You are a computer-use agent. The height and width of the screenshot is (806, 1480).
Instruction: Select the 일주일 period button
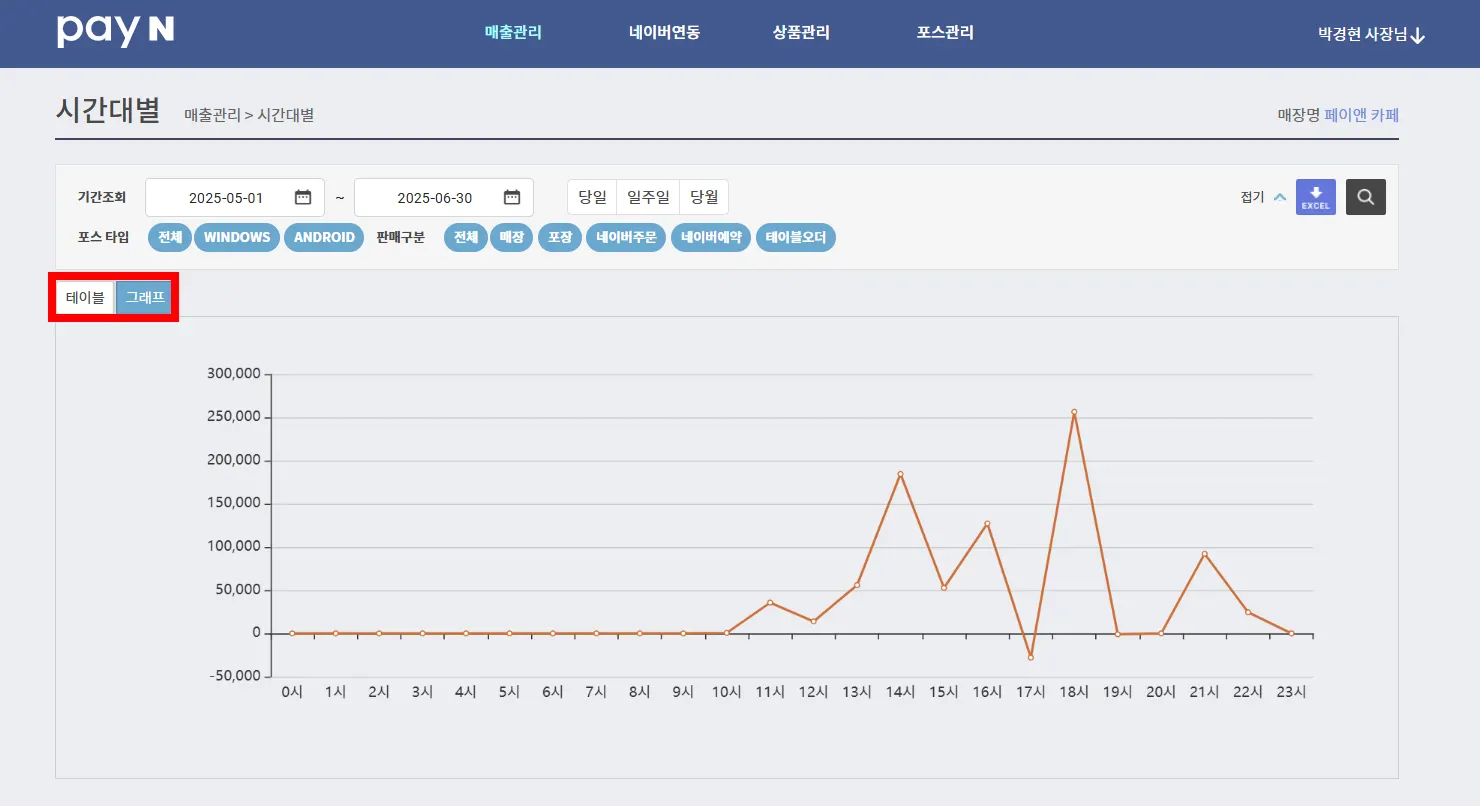[x=648, y=197]
